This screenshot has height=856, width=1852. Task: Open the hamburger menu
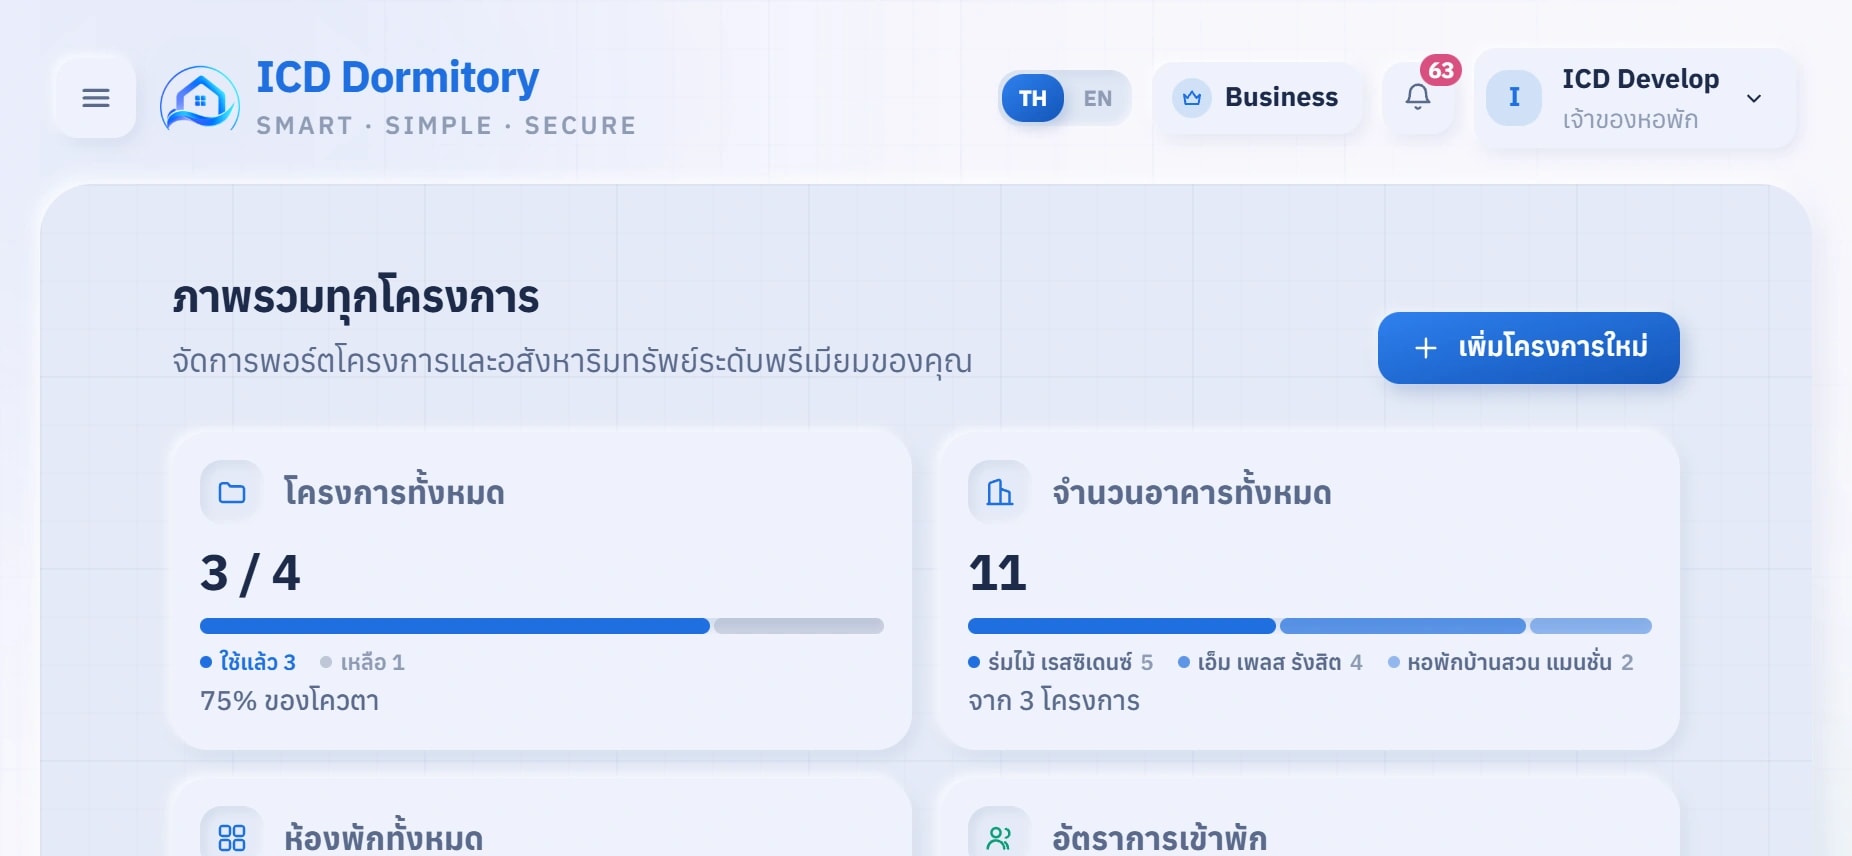(96, 98)
